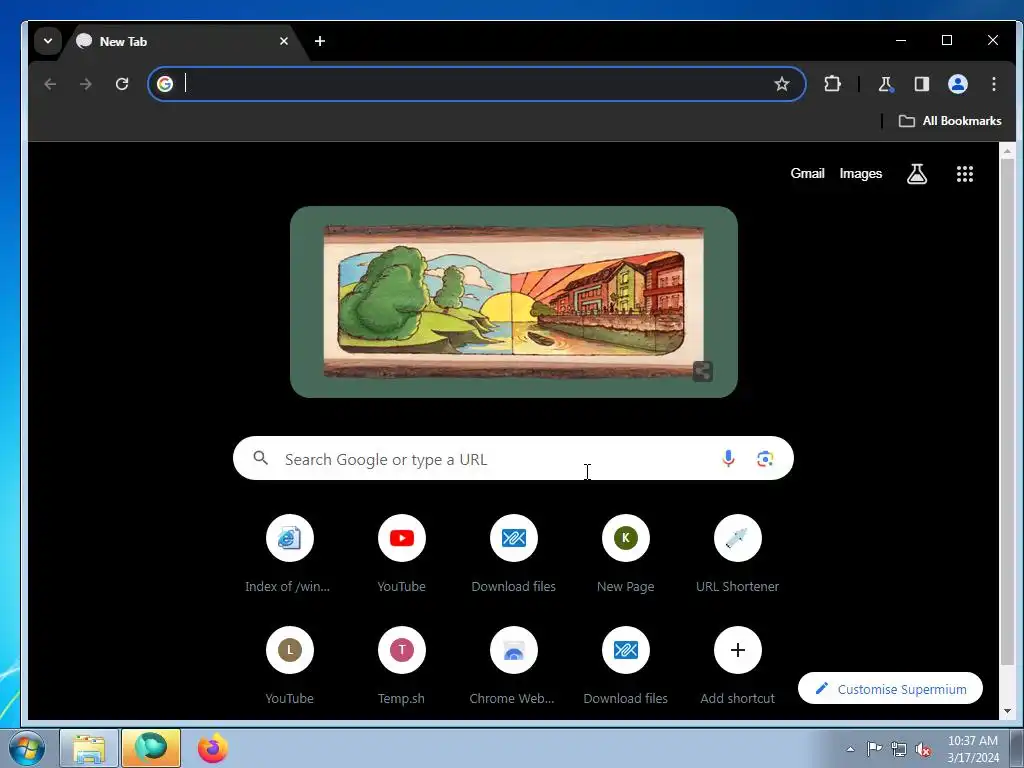Focus the address bar input
The height and width of the screenshot is (768, 1024).
point(477,84)
